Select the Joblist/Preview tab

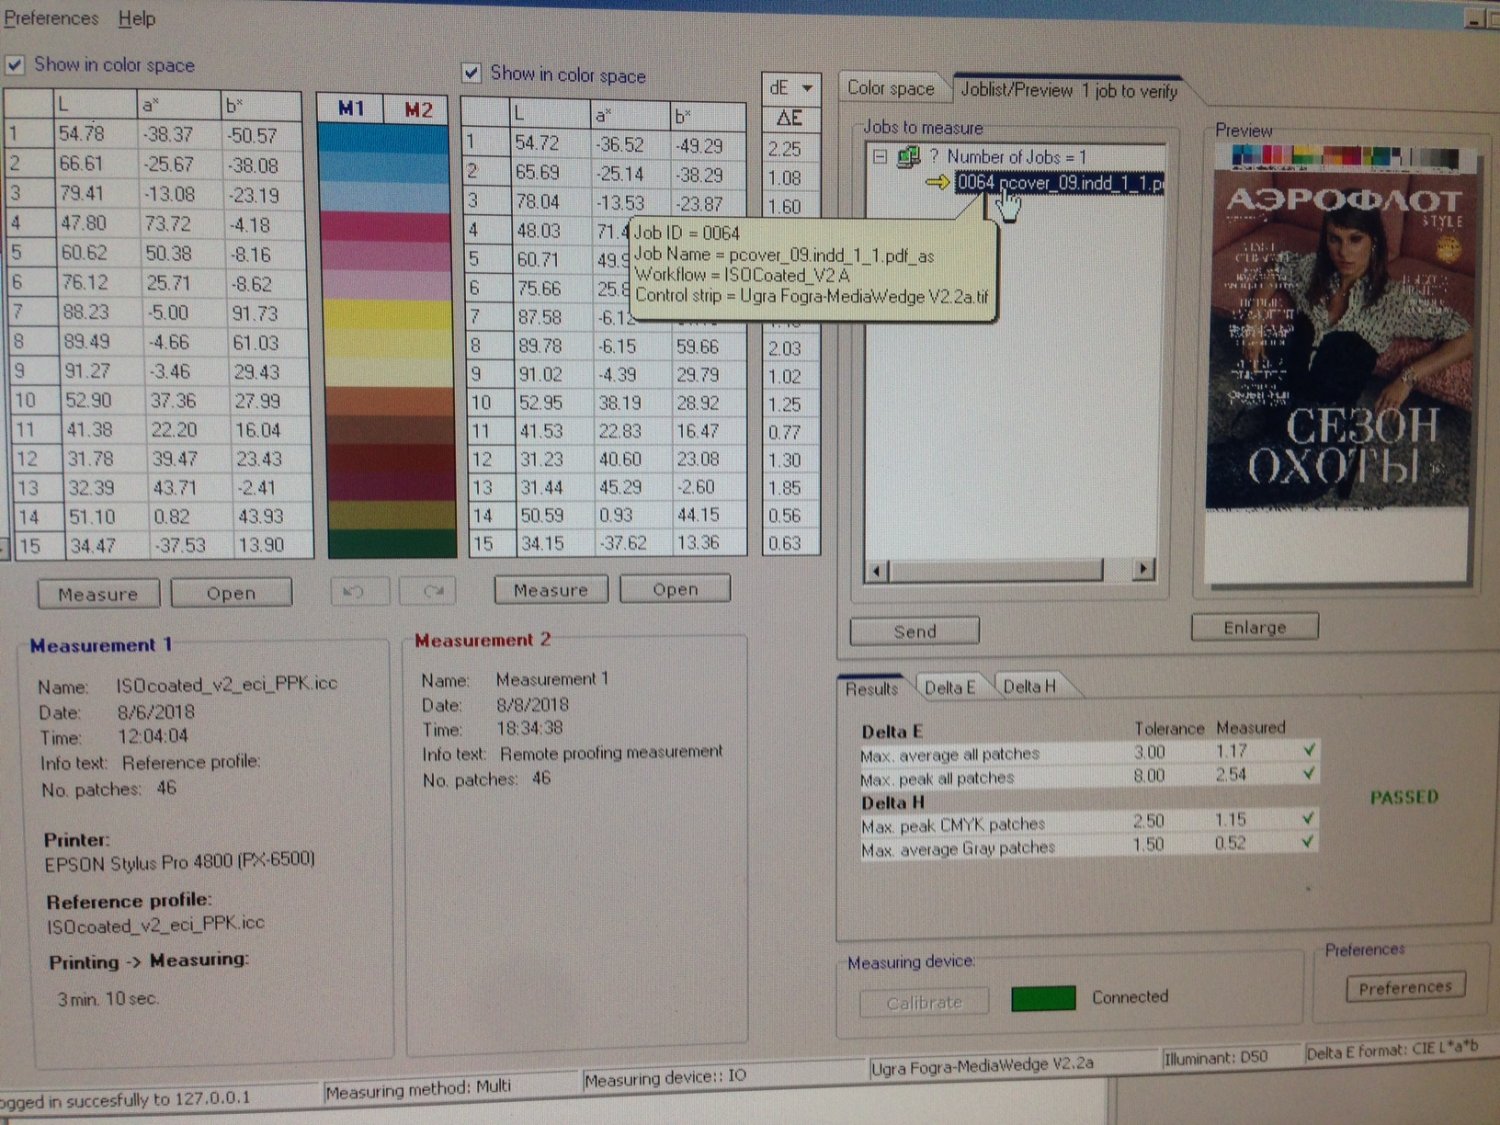click(x=1069, y=90)
